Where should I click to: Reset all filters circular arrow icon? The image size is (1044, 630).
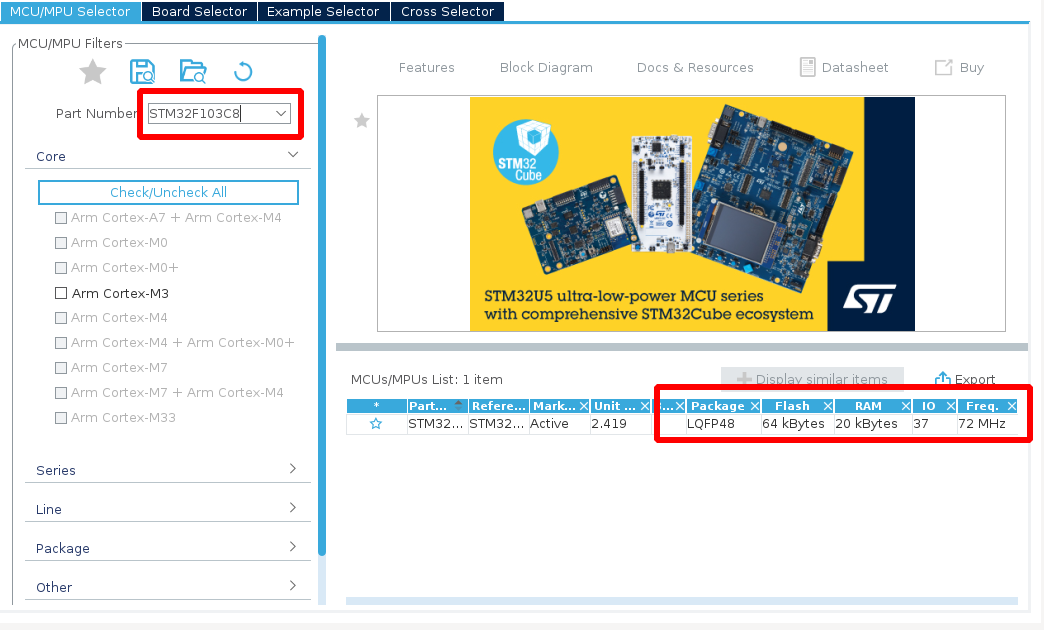[243, 71]
